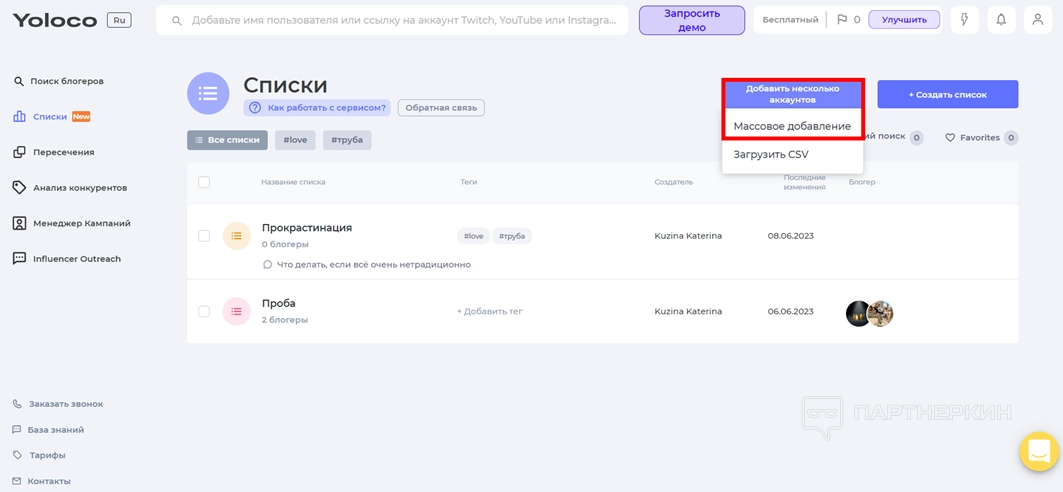
Task: Check the Прокрастинация row checkbox
Action: point(204,236)
